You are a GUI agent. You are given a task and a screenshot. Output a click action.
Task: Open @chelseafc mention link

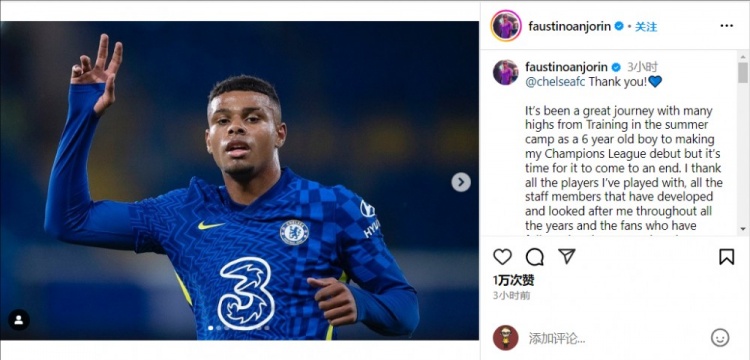[555, 82]
